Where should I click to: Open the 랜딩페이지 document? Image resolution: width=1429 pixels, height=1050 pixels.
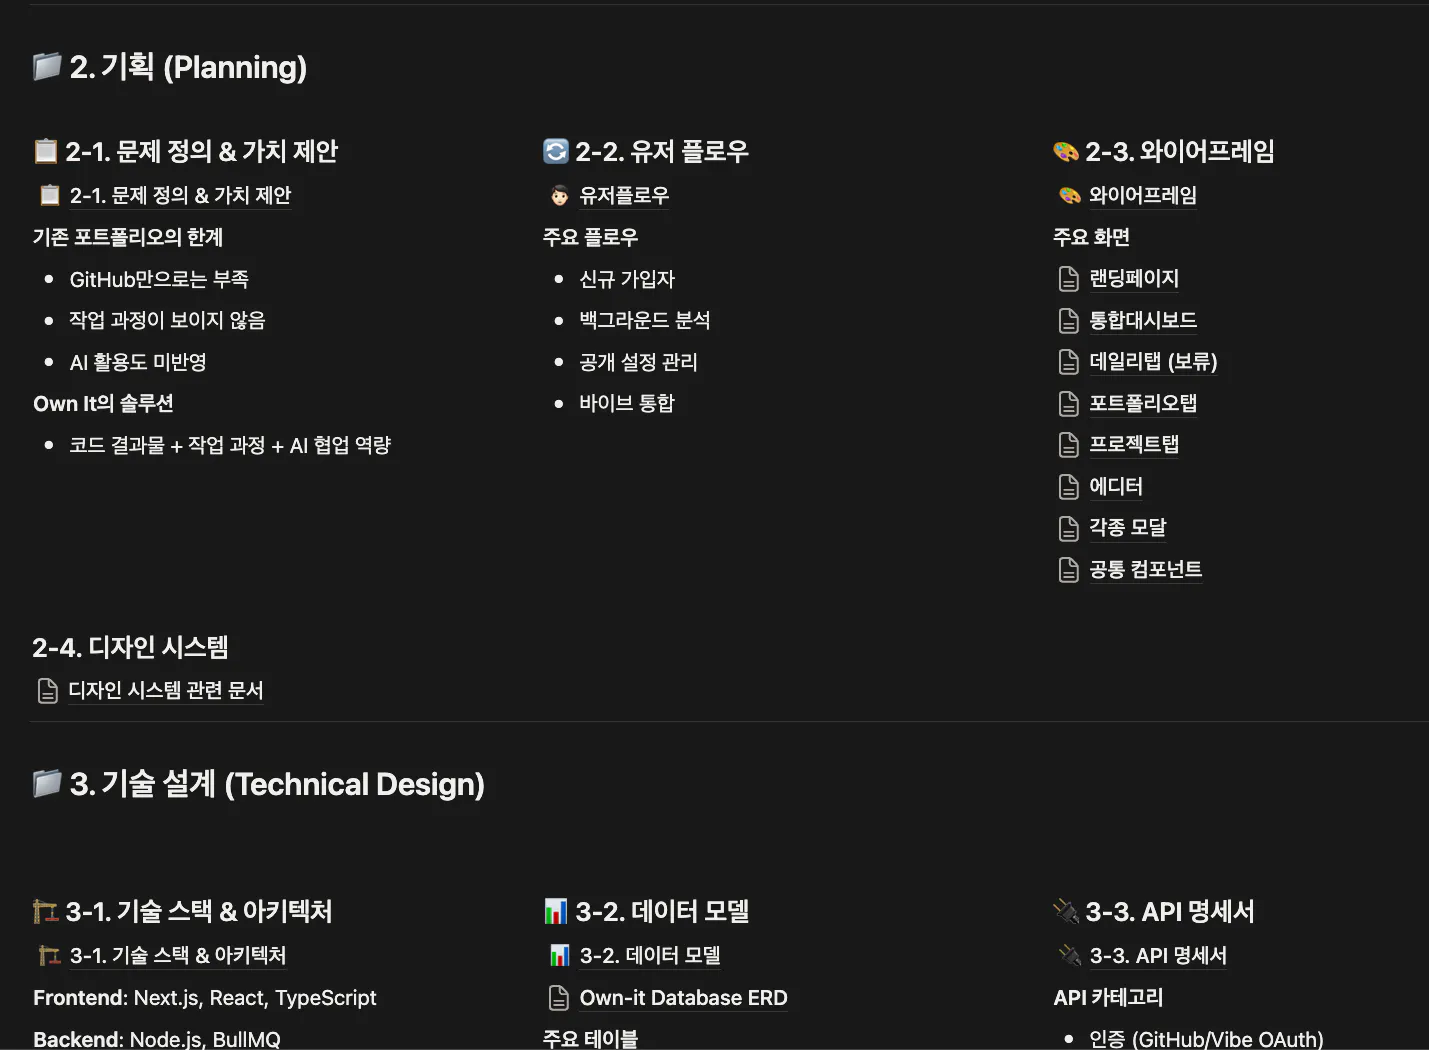click(1134, 279)
